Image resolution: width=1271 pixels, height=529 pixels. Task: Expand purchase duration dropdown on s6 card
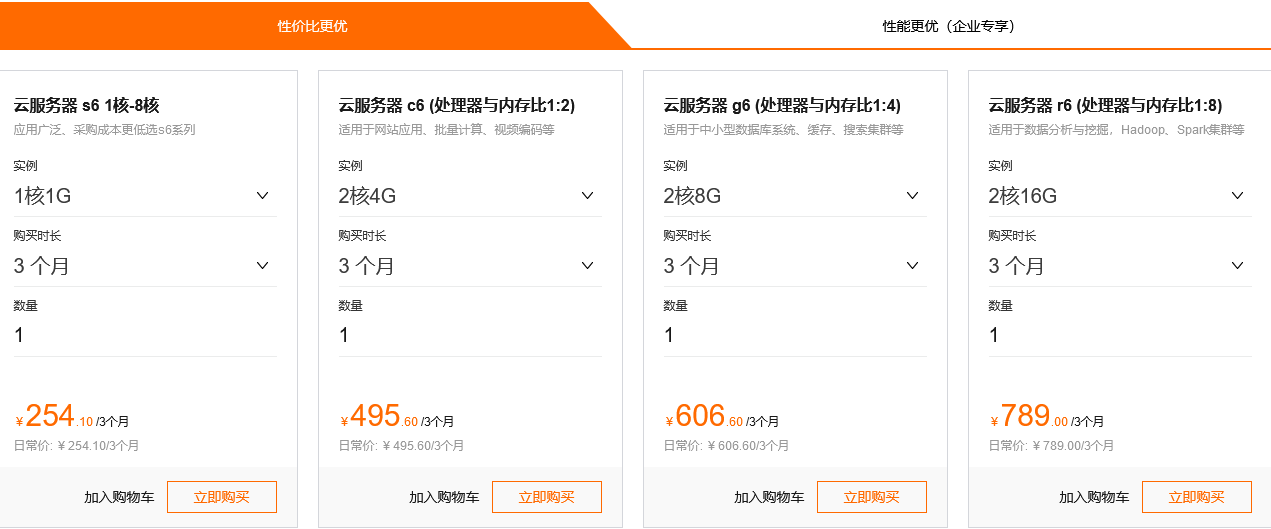coord(145,266)
